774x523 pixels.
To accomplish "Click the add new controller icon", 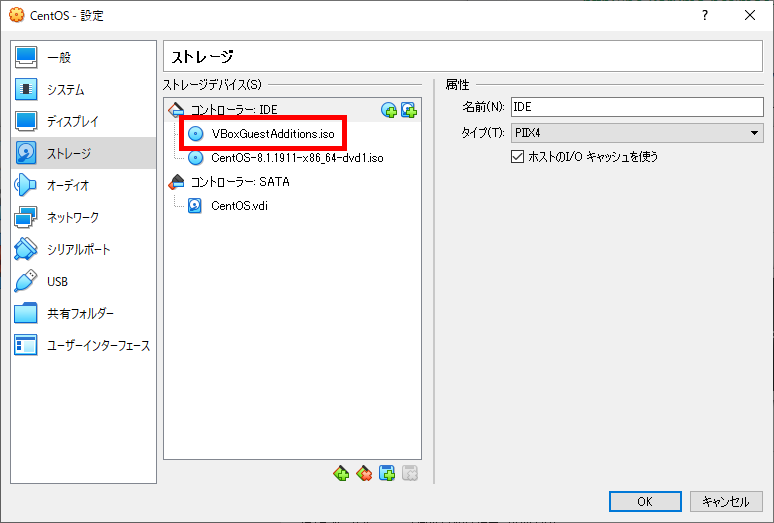I will click(341, 474).
